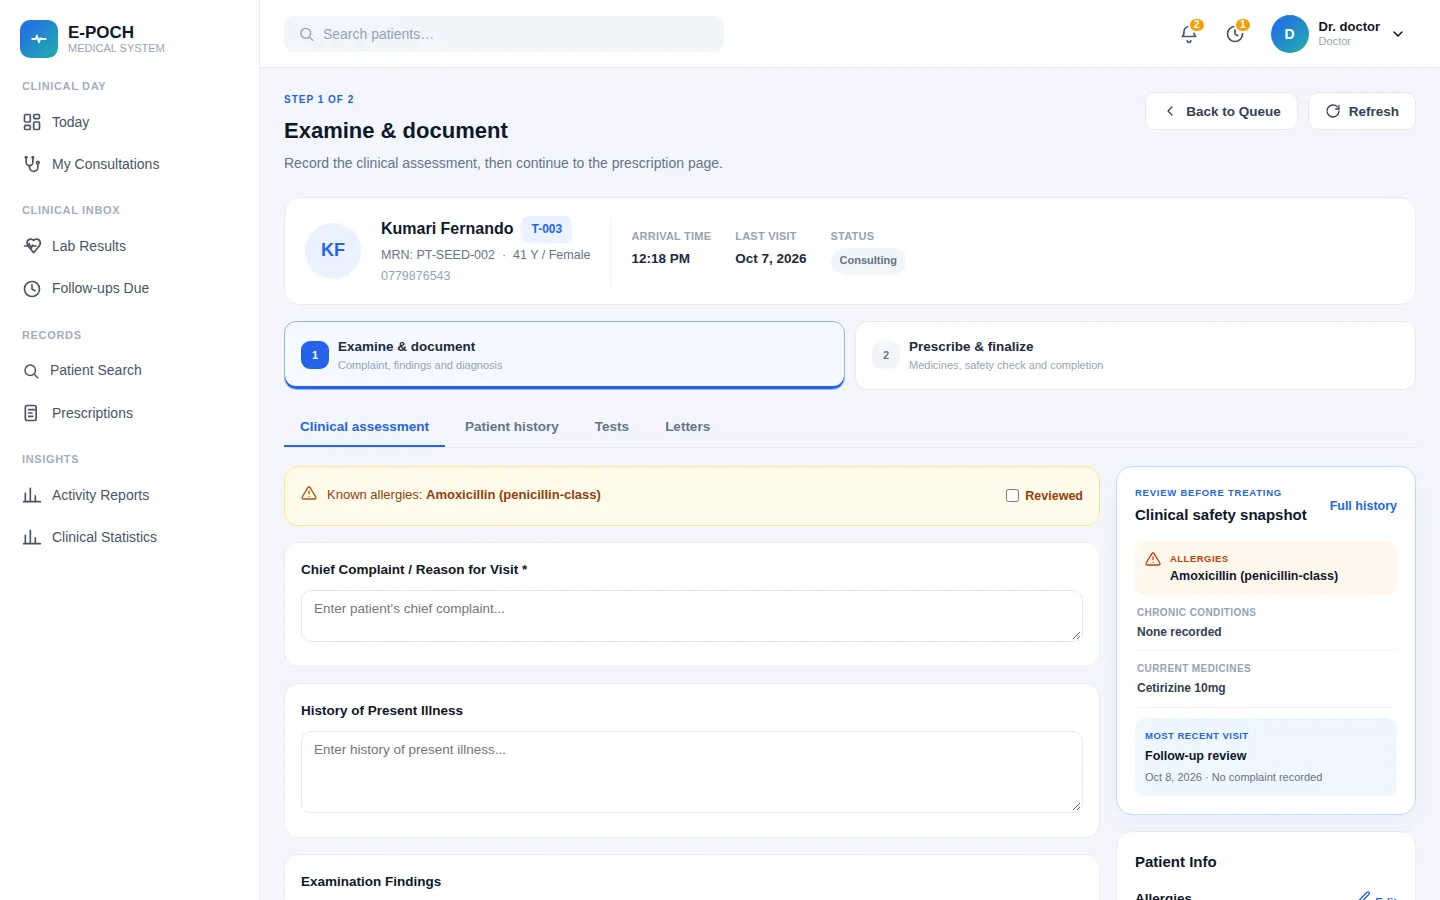Image resolution: width=1440 pixels, height=900 pixels.
Task: Open Lab Results heart icon
Action: point(32,246)
